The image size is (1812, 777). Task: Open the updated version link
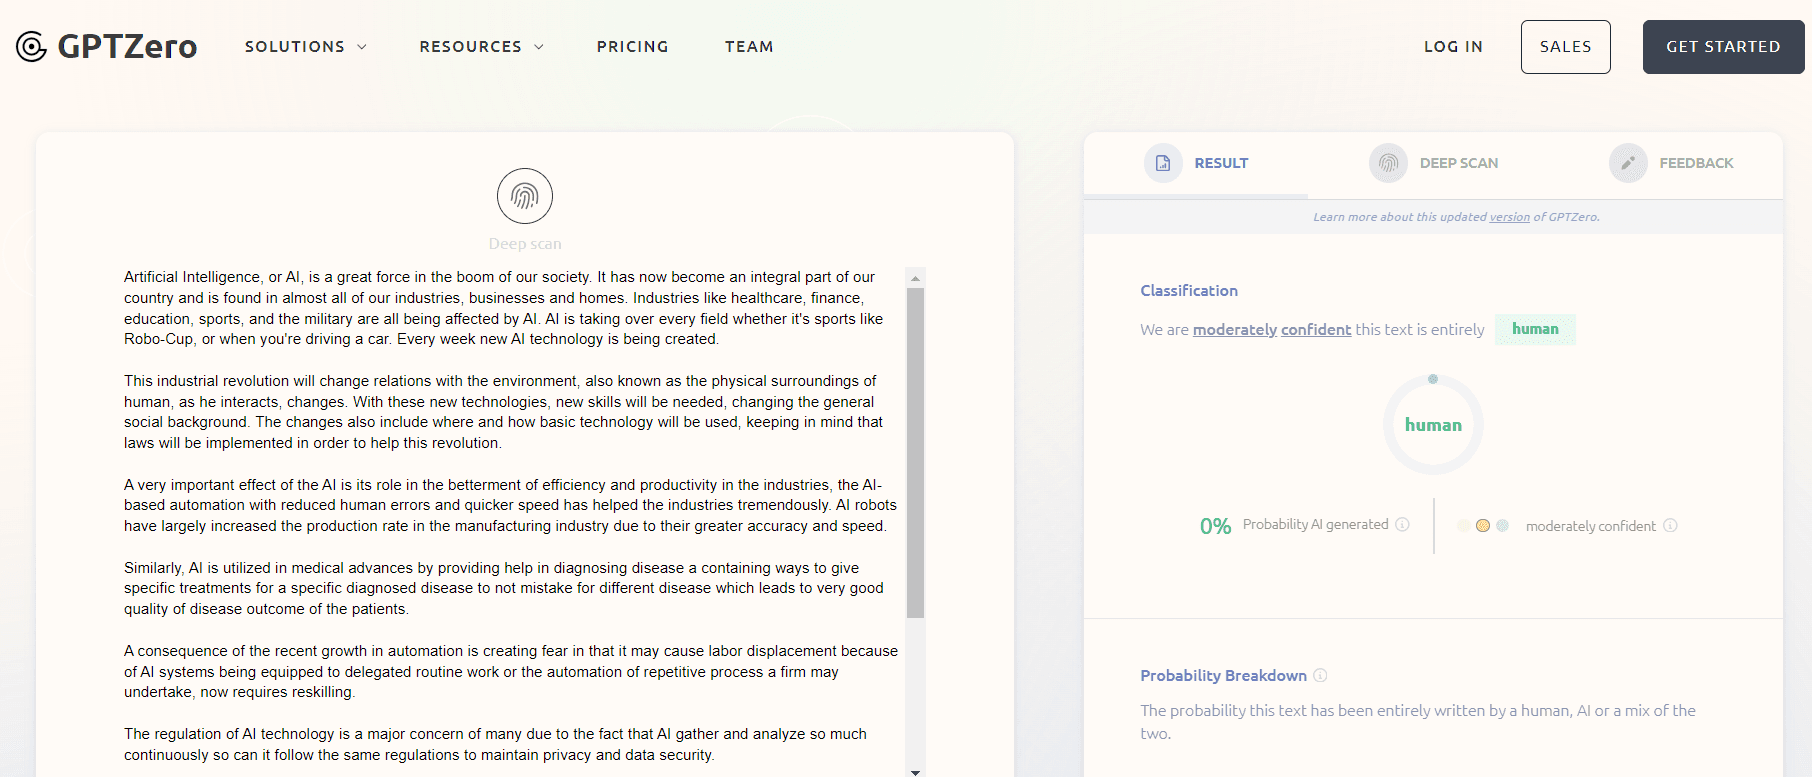1509,217
